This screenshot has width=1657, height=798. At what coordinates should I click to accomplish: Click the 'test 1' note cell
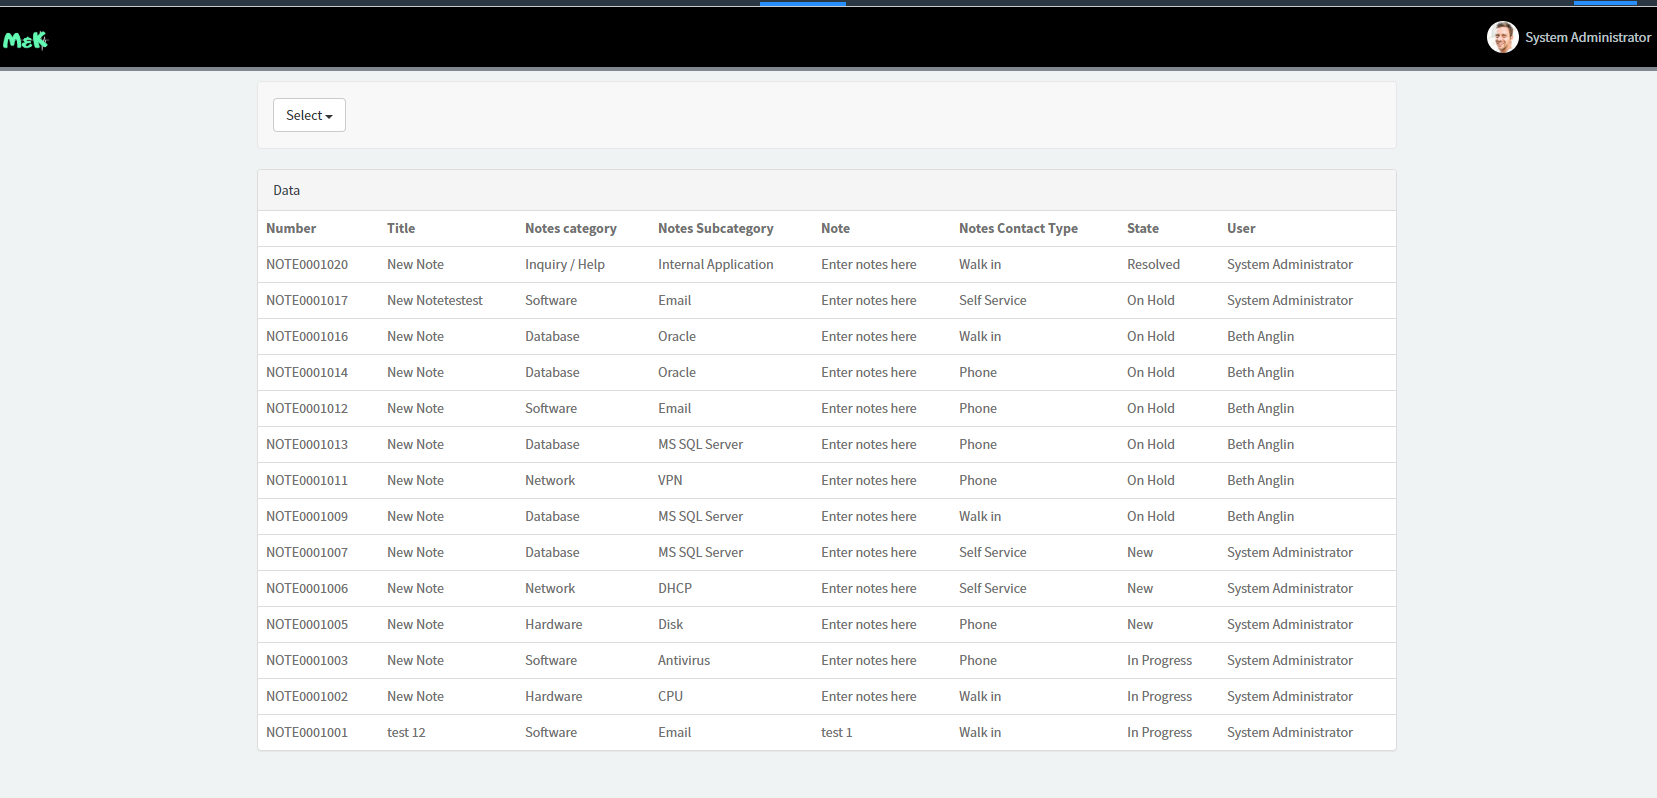(837, 732)
